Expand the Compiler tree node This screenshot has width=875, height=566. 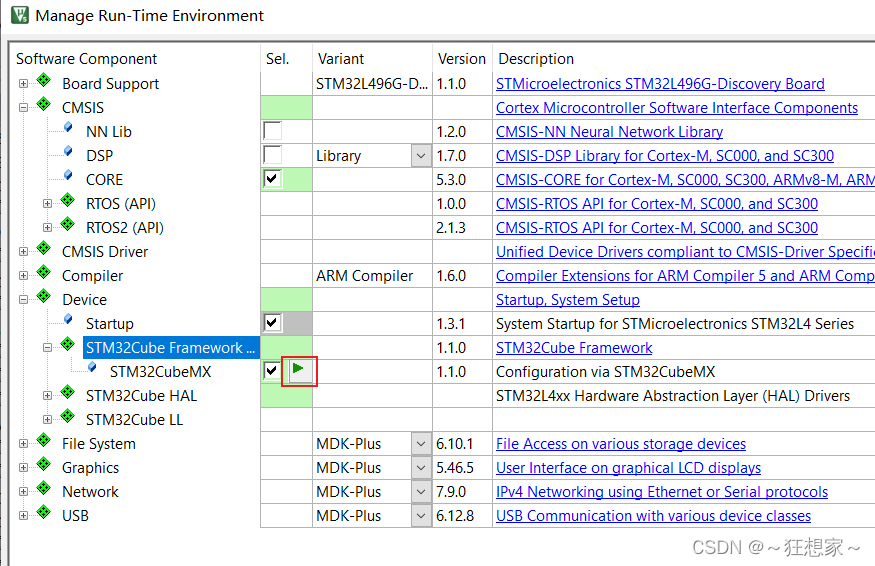pyautogui.click(x=23, y=276)
